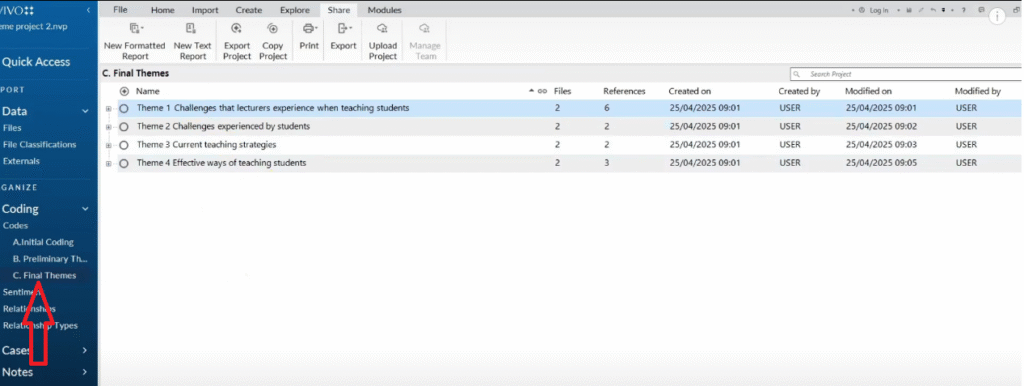
Task: Open the B. Preliminary Themes folder
Action: [50, 259]
